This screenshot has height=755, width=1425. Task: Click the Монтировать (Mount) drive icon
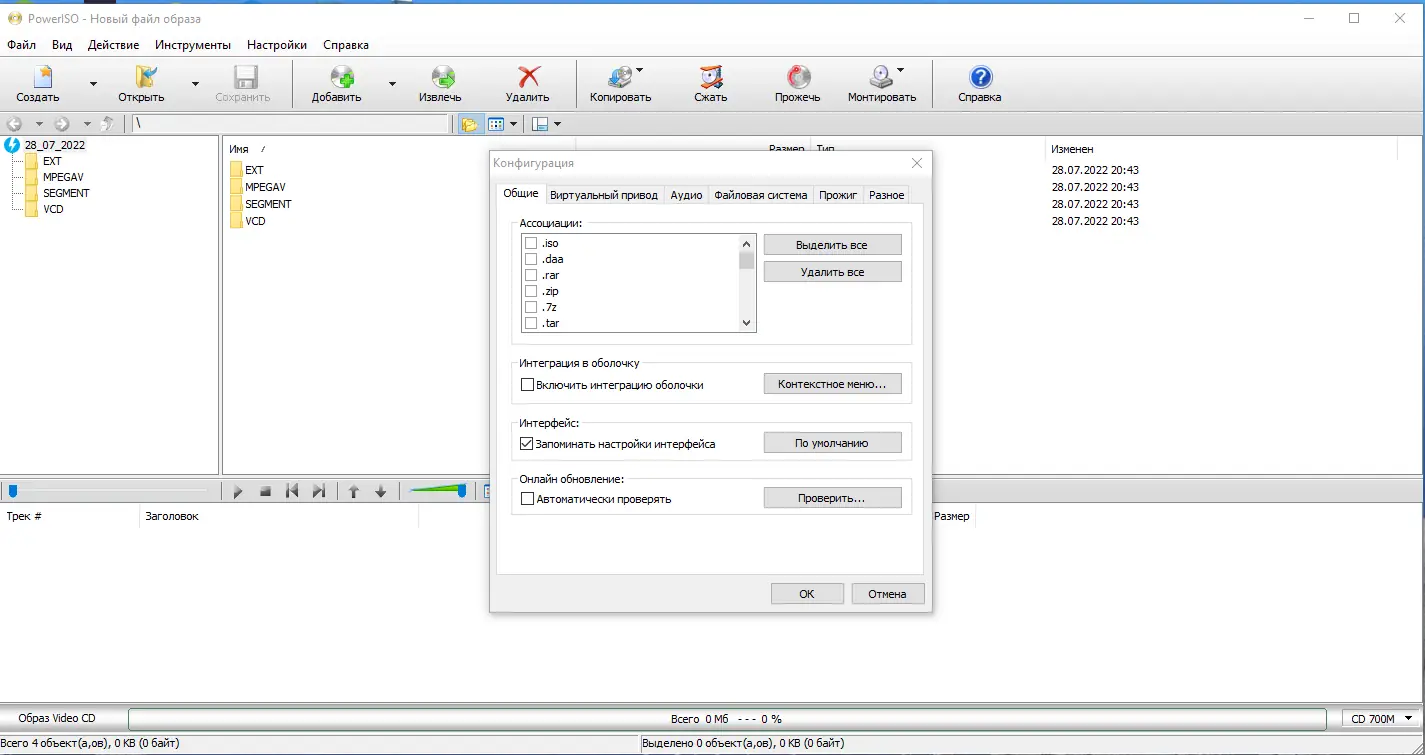coord(880,78)
